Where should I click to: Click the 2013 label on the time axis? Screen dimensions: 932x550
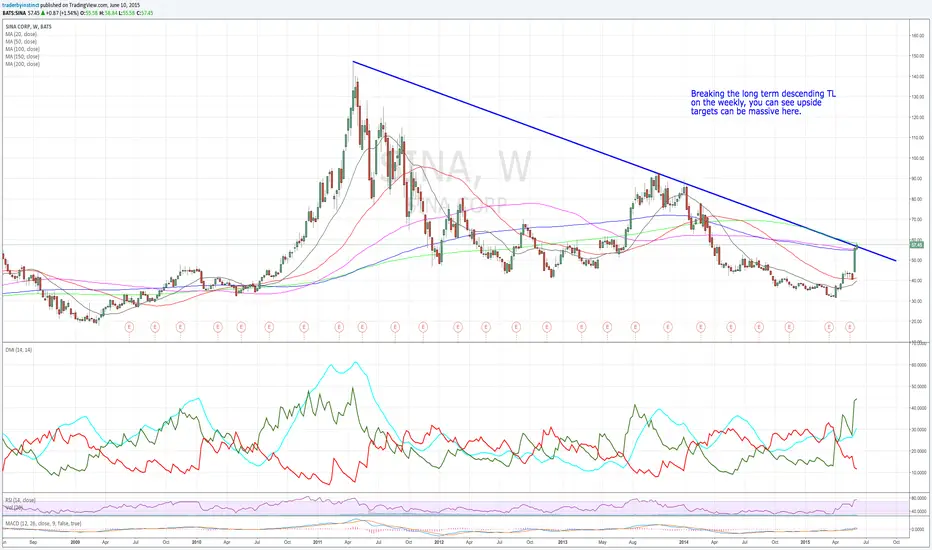point(562,542)
